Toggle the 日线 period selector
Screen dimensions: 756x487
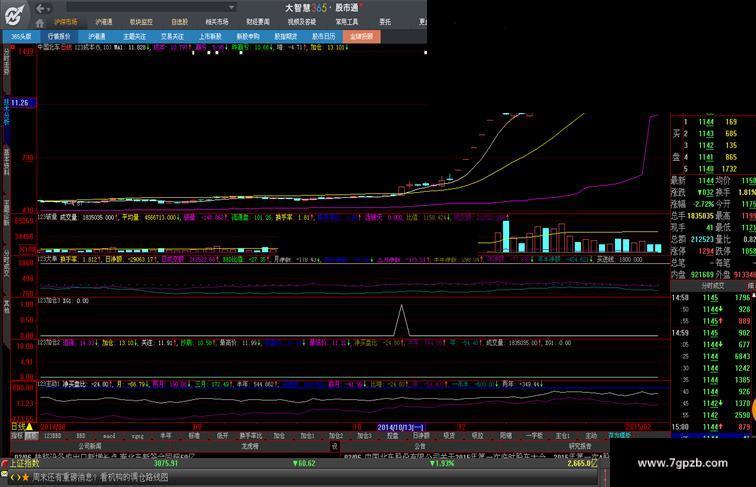coord(22,427)
